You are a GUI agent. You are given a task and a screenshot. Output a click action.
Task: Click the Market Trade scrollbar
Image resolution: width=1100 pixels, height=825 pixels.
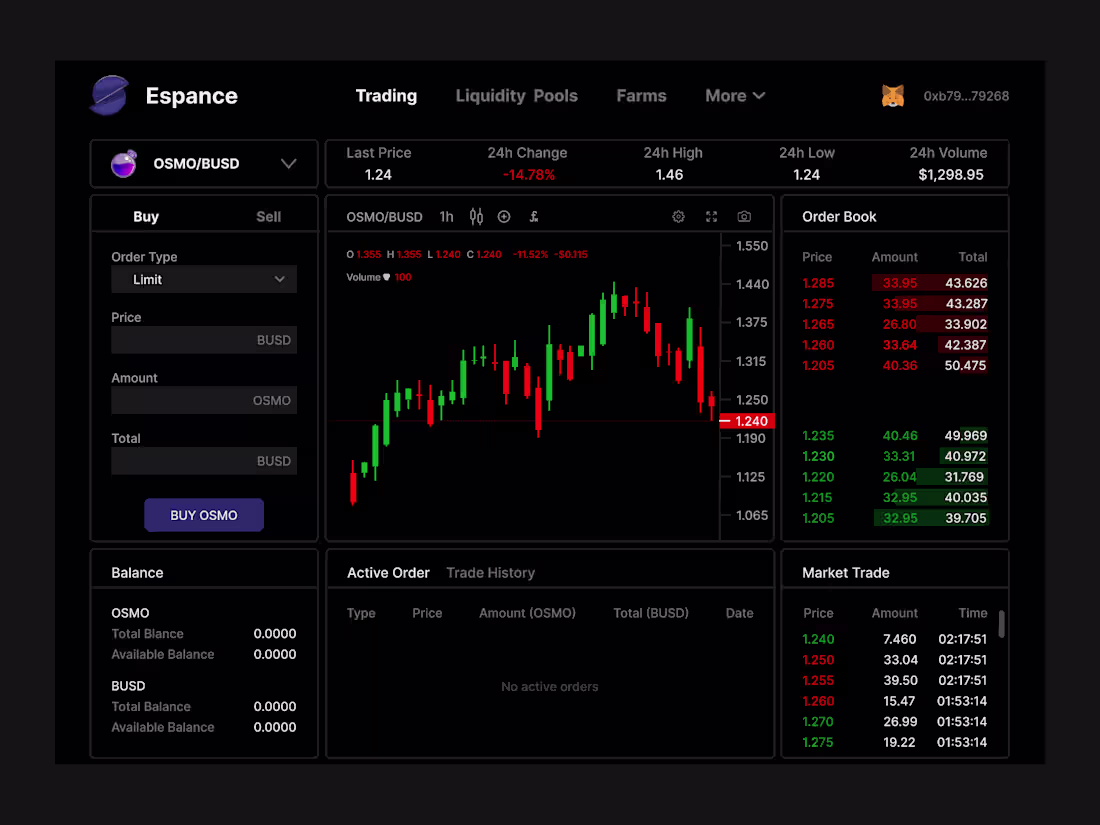[1002, 624]
